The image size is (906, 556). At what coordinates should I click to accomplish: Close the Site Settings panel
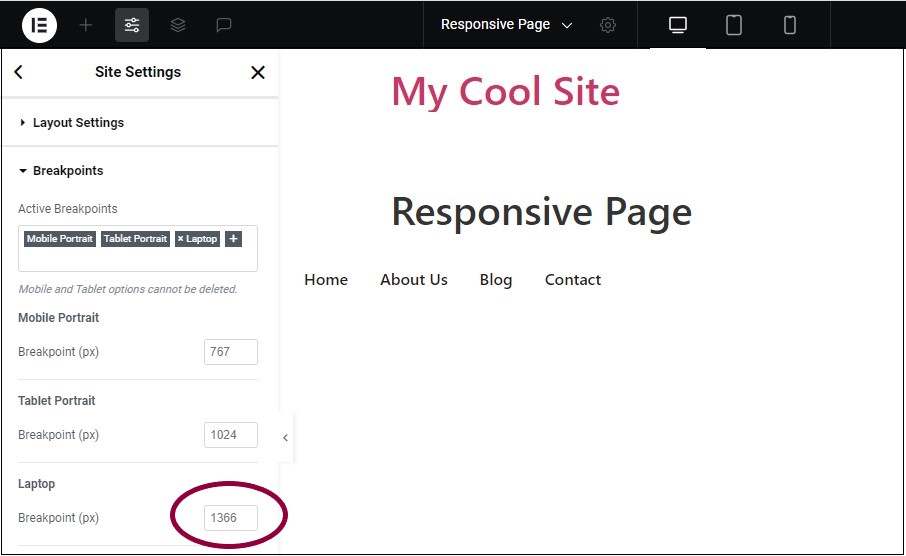tap(258, 72)
